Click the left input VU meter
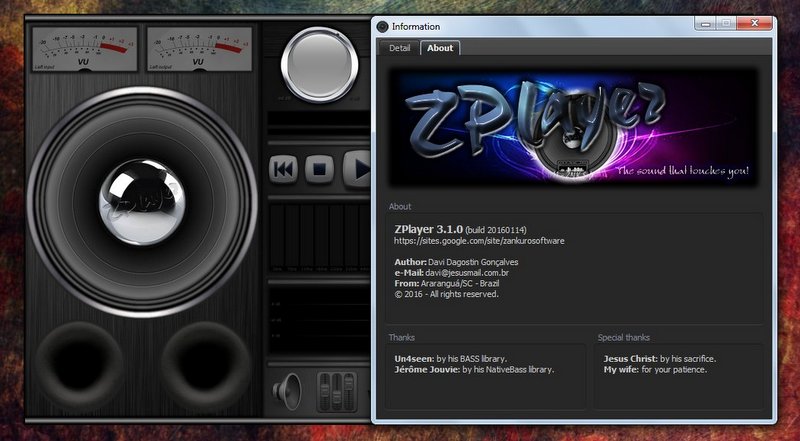The width and height of the screenshot is (800, 441). point(85,49)
